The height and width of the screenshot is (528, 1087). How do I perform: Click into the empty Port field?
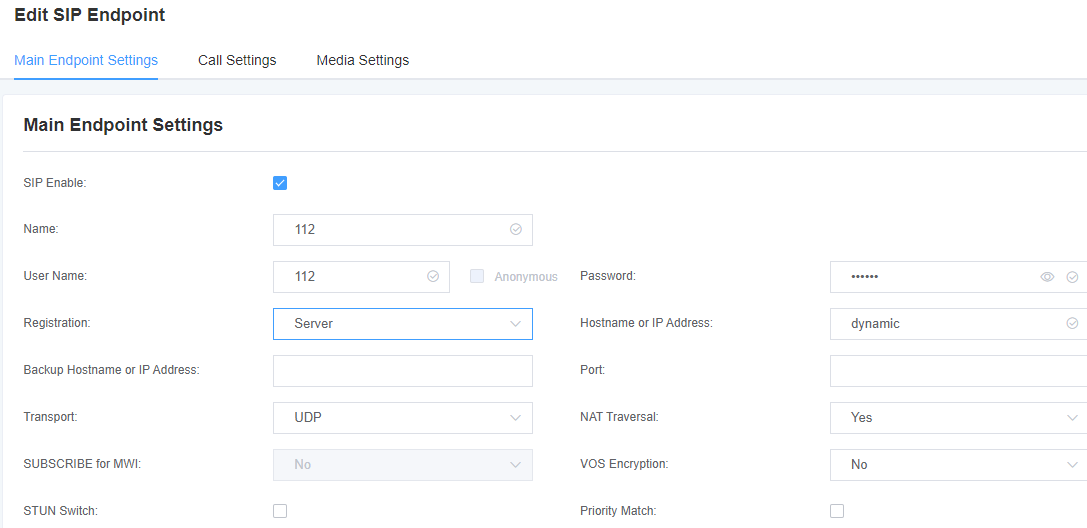tap(958, 371)
